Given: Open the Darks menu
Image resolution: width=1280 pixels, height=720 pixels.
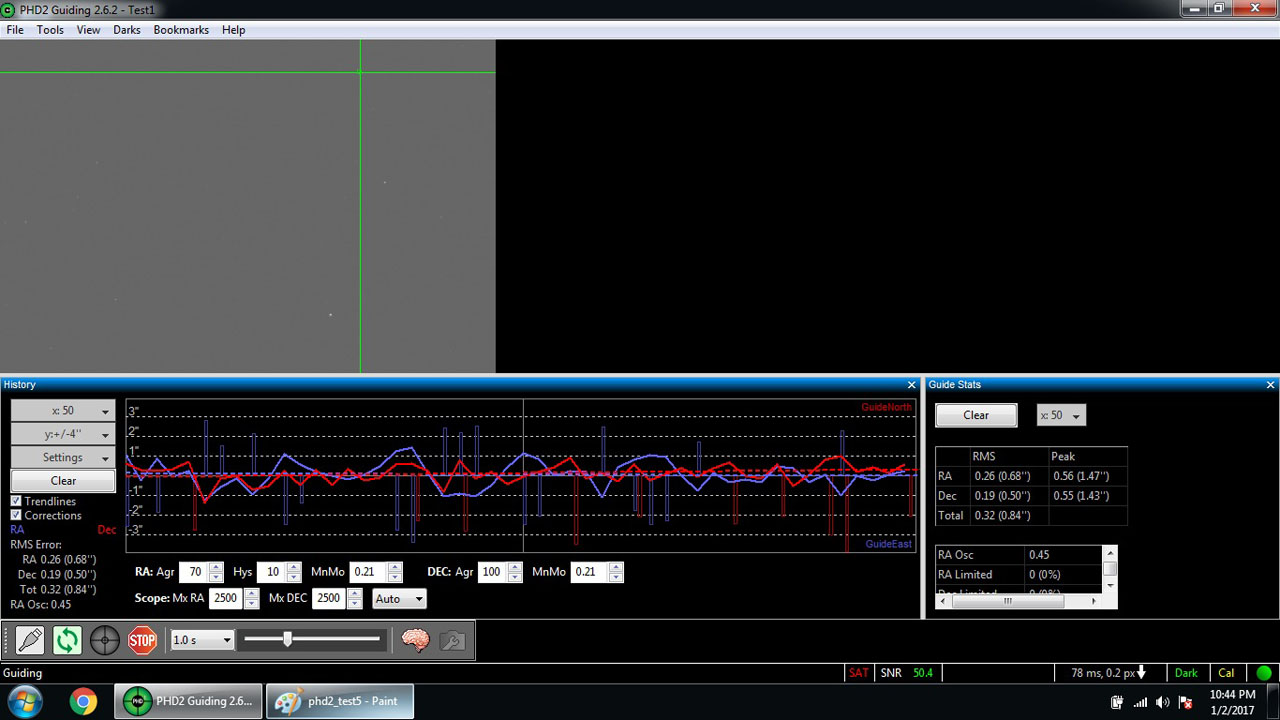Looking at the screenshot, I should (127, 30).
